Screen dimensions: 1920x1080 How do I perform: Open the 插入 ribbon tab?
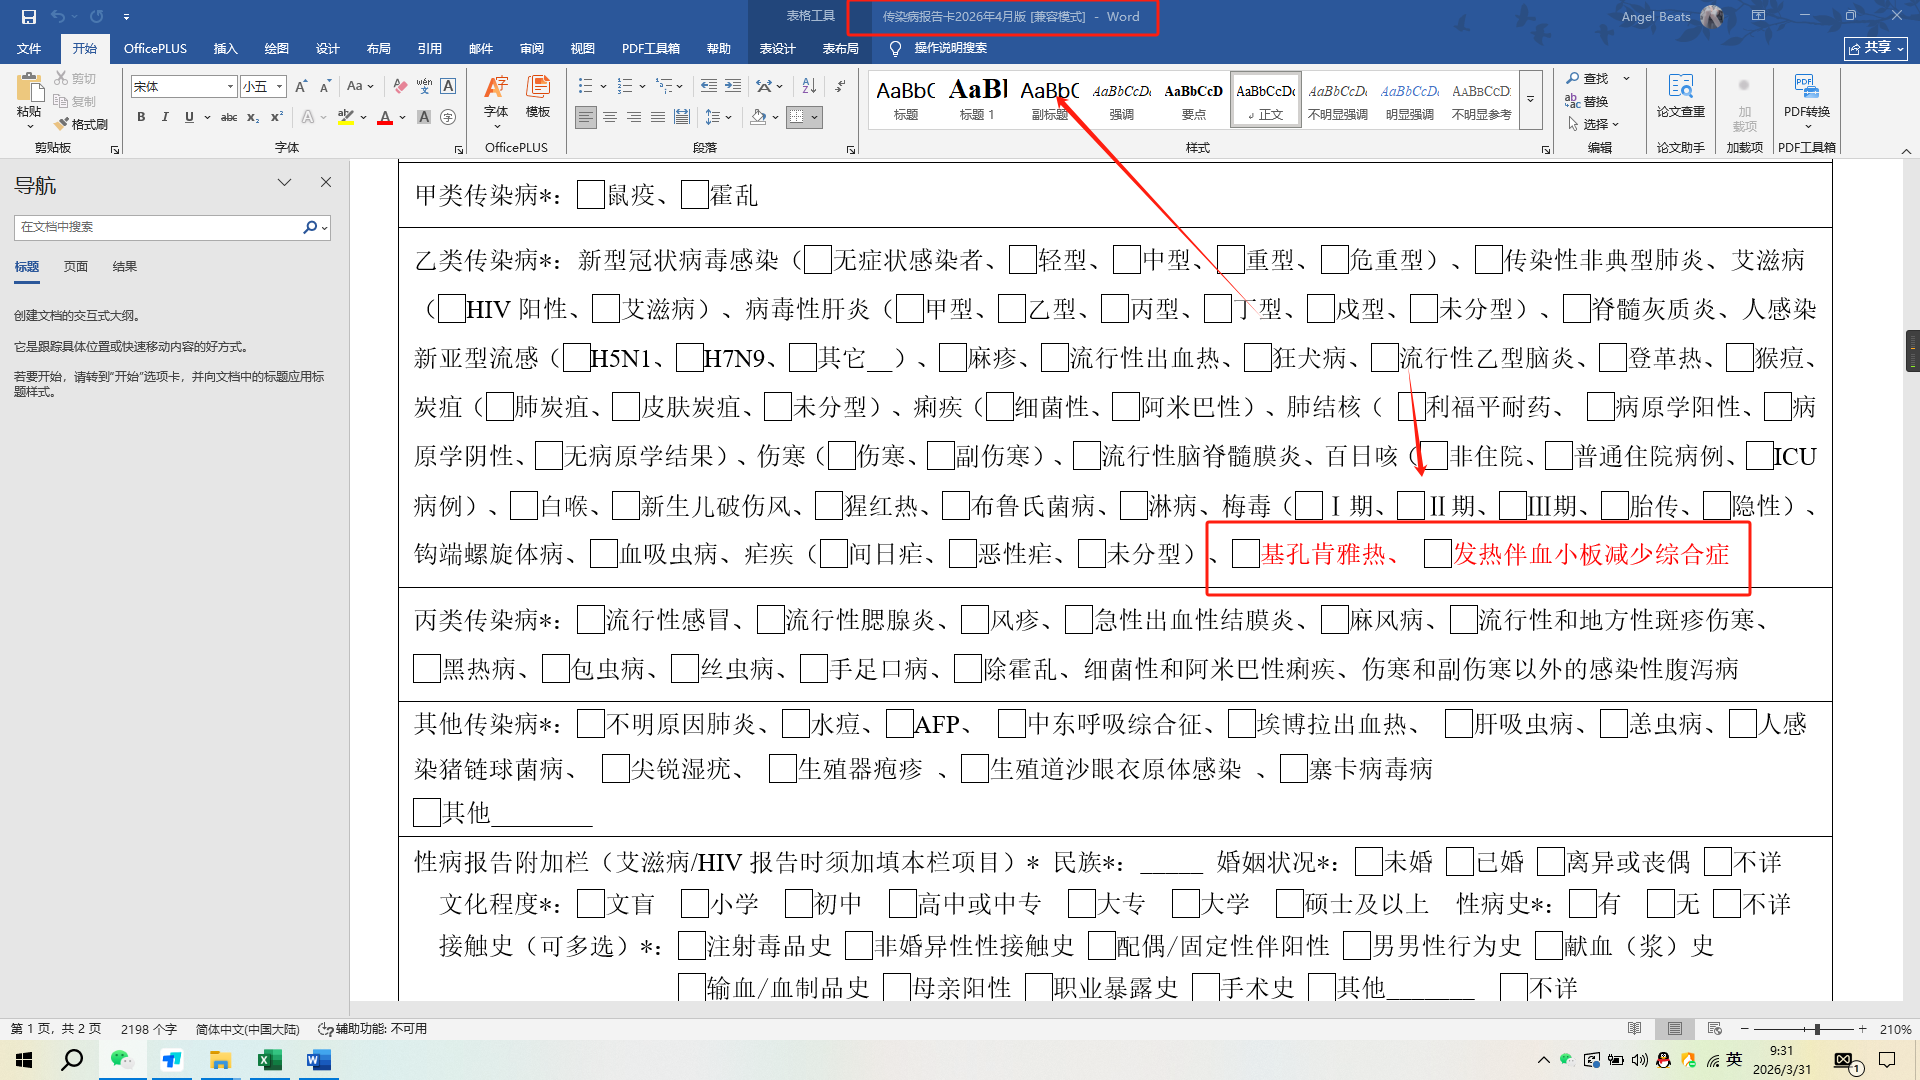225,48
